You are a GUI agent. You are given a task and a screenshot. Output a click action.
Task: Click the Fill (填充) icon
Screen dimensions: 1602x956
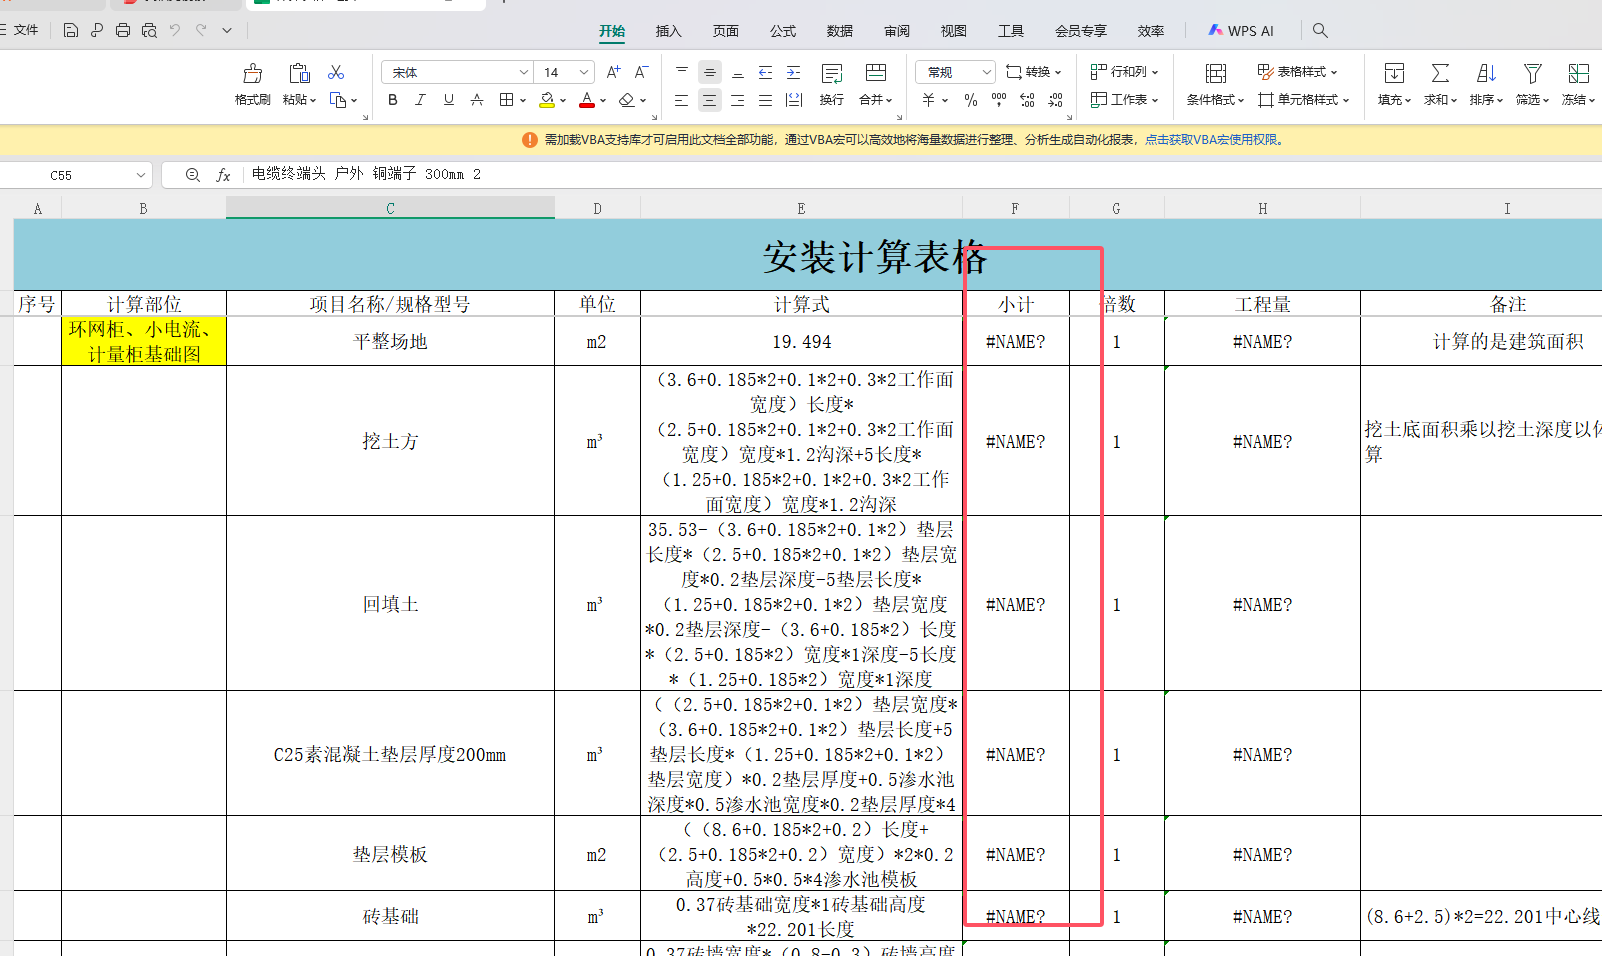click(1394, 73)
